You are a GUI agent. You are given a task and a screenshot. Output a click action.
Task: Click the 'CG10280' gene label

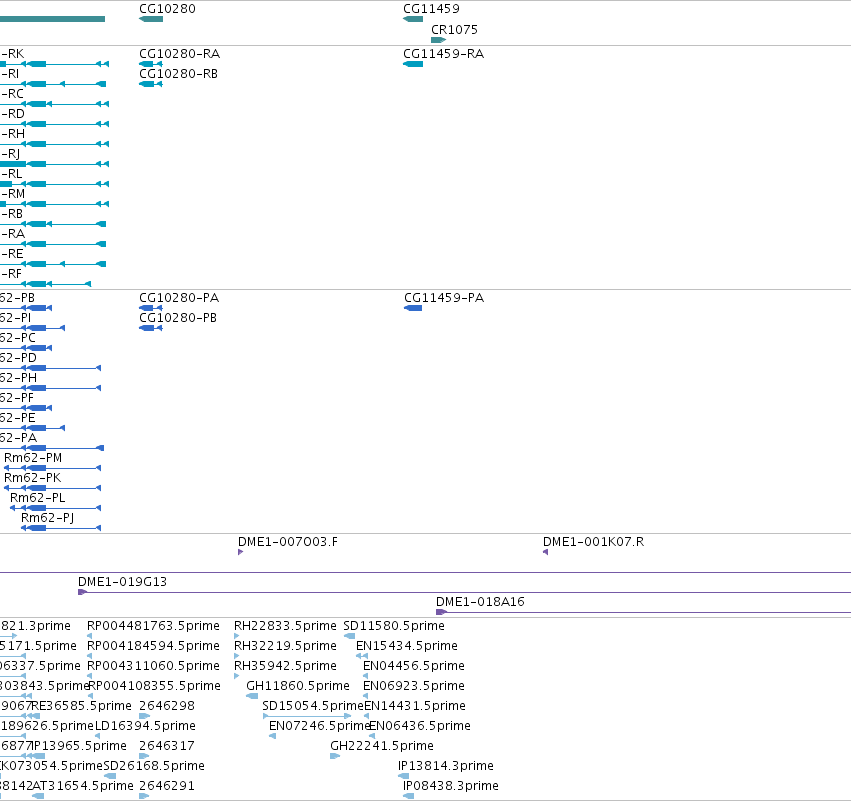[167, 9]
